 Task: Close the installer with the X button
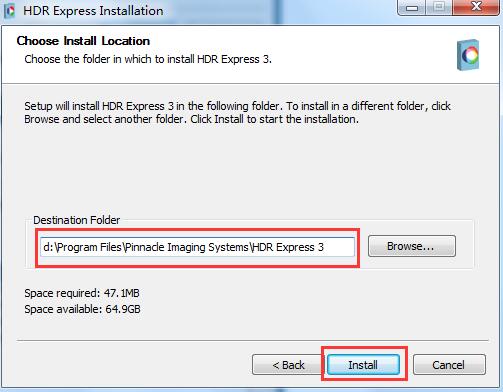476,7
